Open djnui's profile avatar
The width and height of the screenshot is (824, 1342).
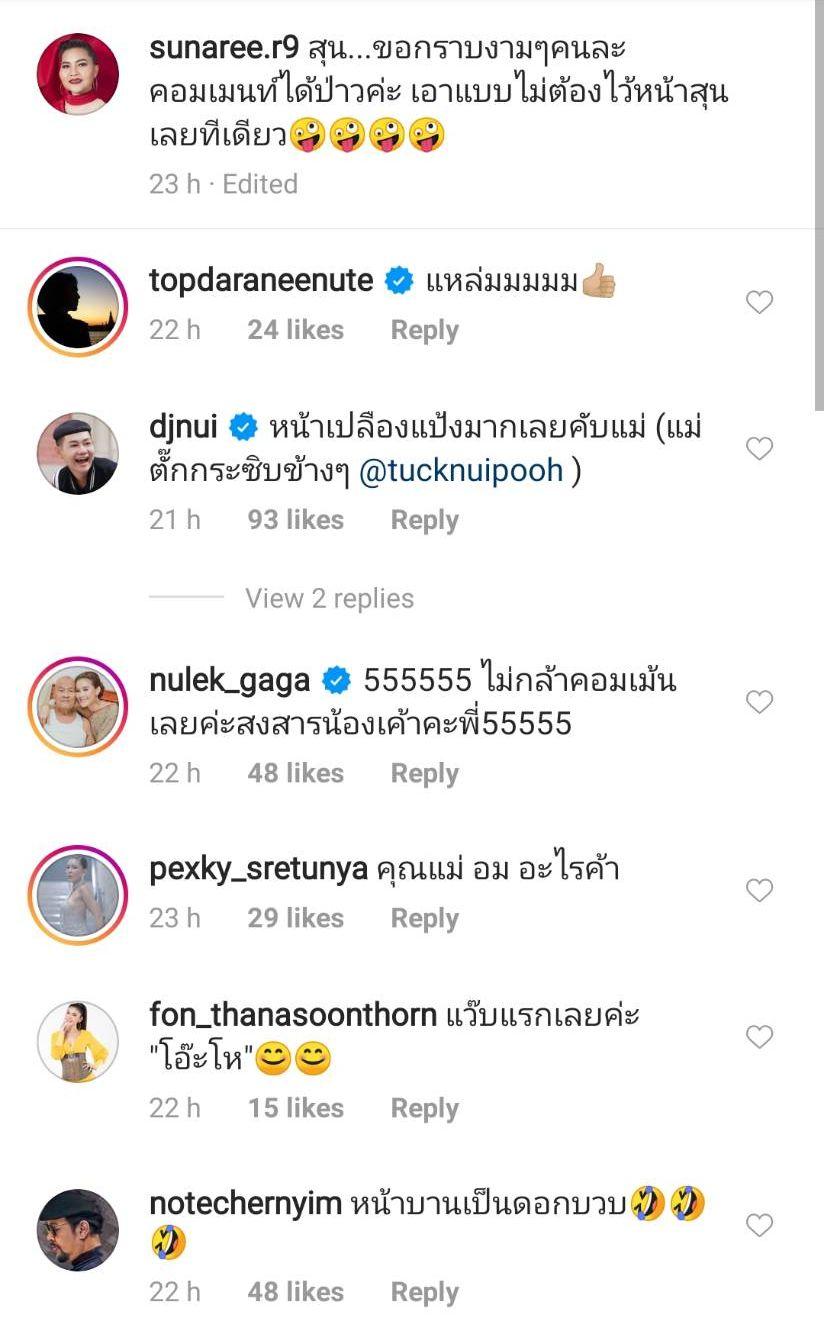point(78,453)
